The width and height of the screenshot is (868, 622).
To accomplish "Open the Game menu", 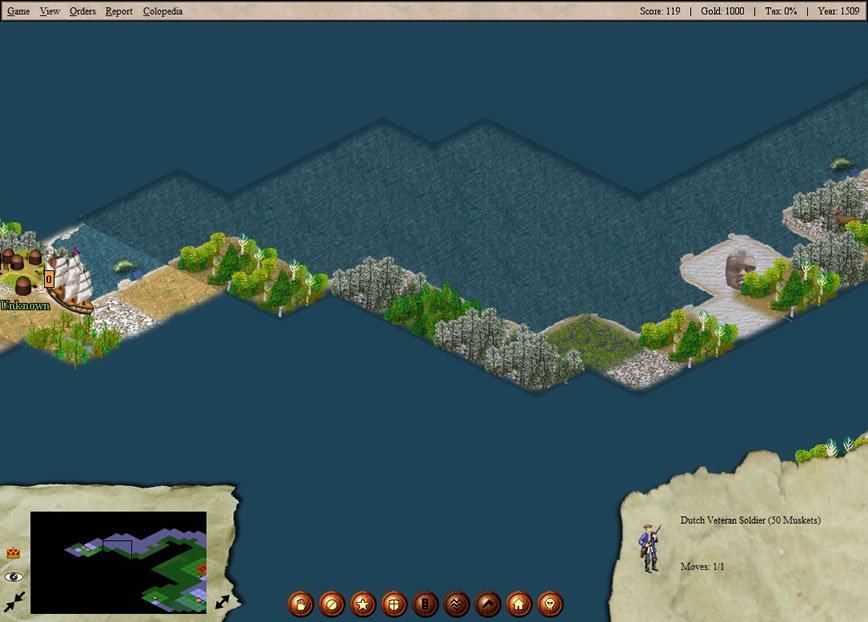I will (x=18, y=11).
